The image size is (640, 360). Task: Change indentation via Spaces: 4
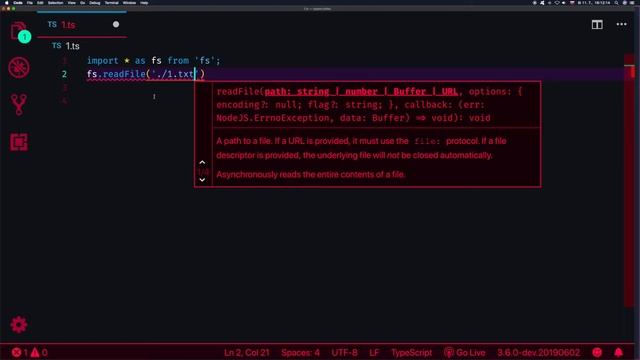(x=300, y=353)
